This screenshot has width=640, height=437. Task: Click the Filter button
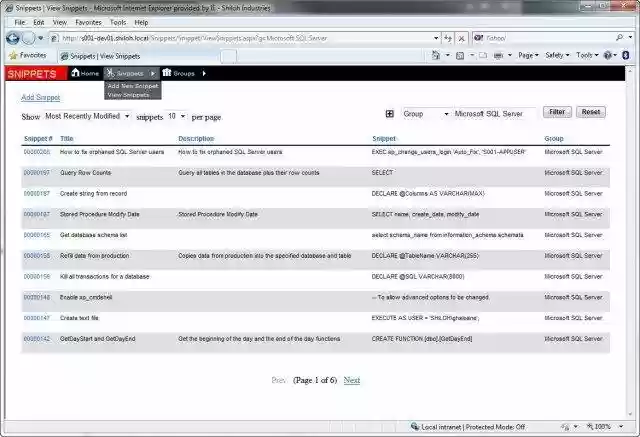pos(557,112)
